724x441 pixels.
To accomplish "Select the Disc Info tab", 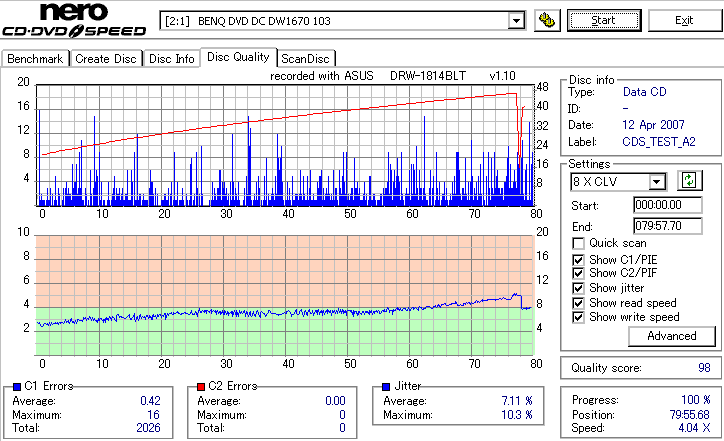I will point(172,59).
